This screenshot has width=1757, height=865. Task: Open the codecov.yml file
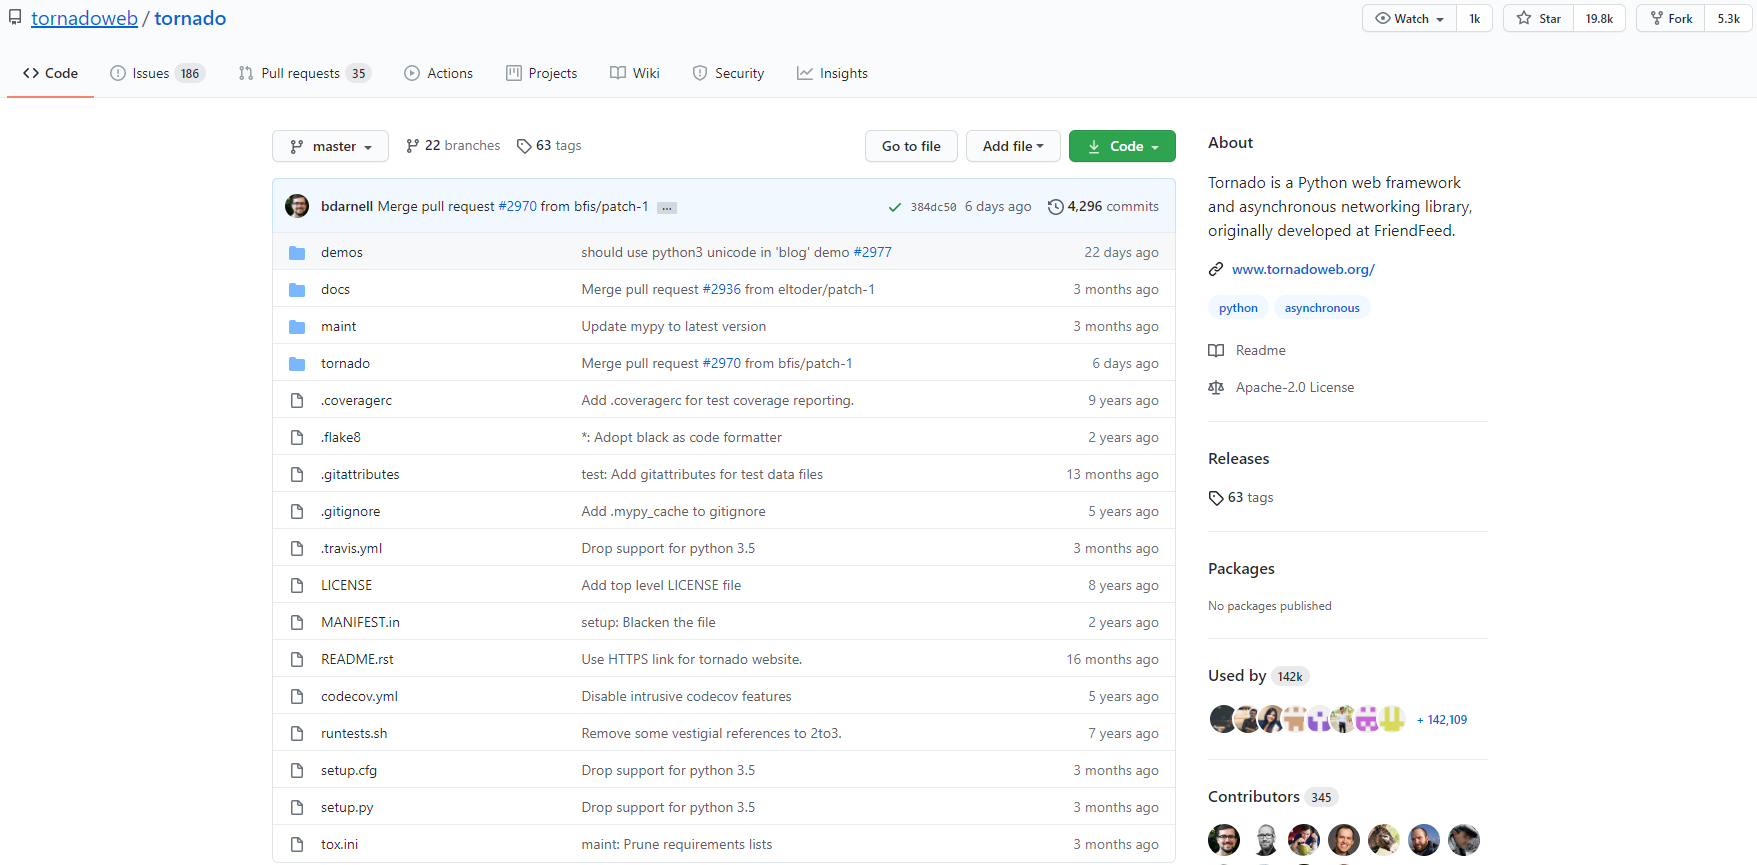pyautogui.click(x=359, y=696)
